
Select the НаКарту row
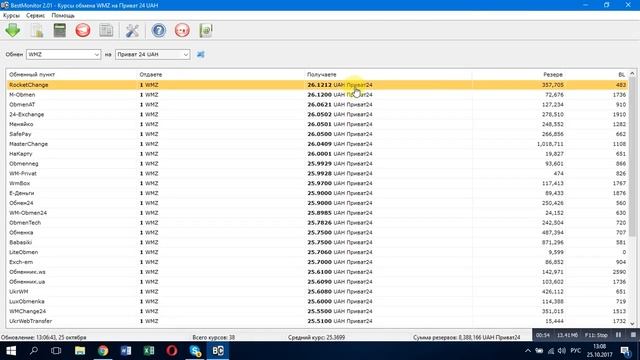318,154
